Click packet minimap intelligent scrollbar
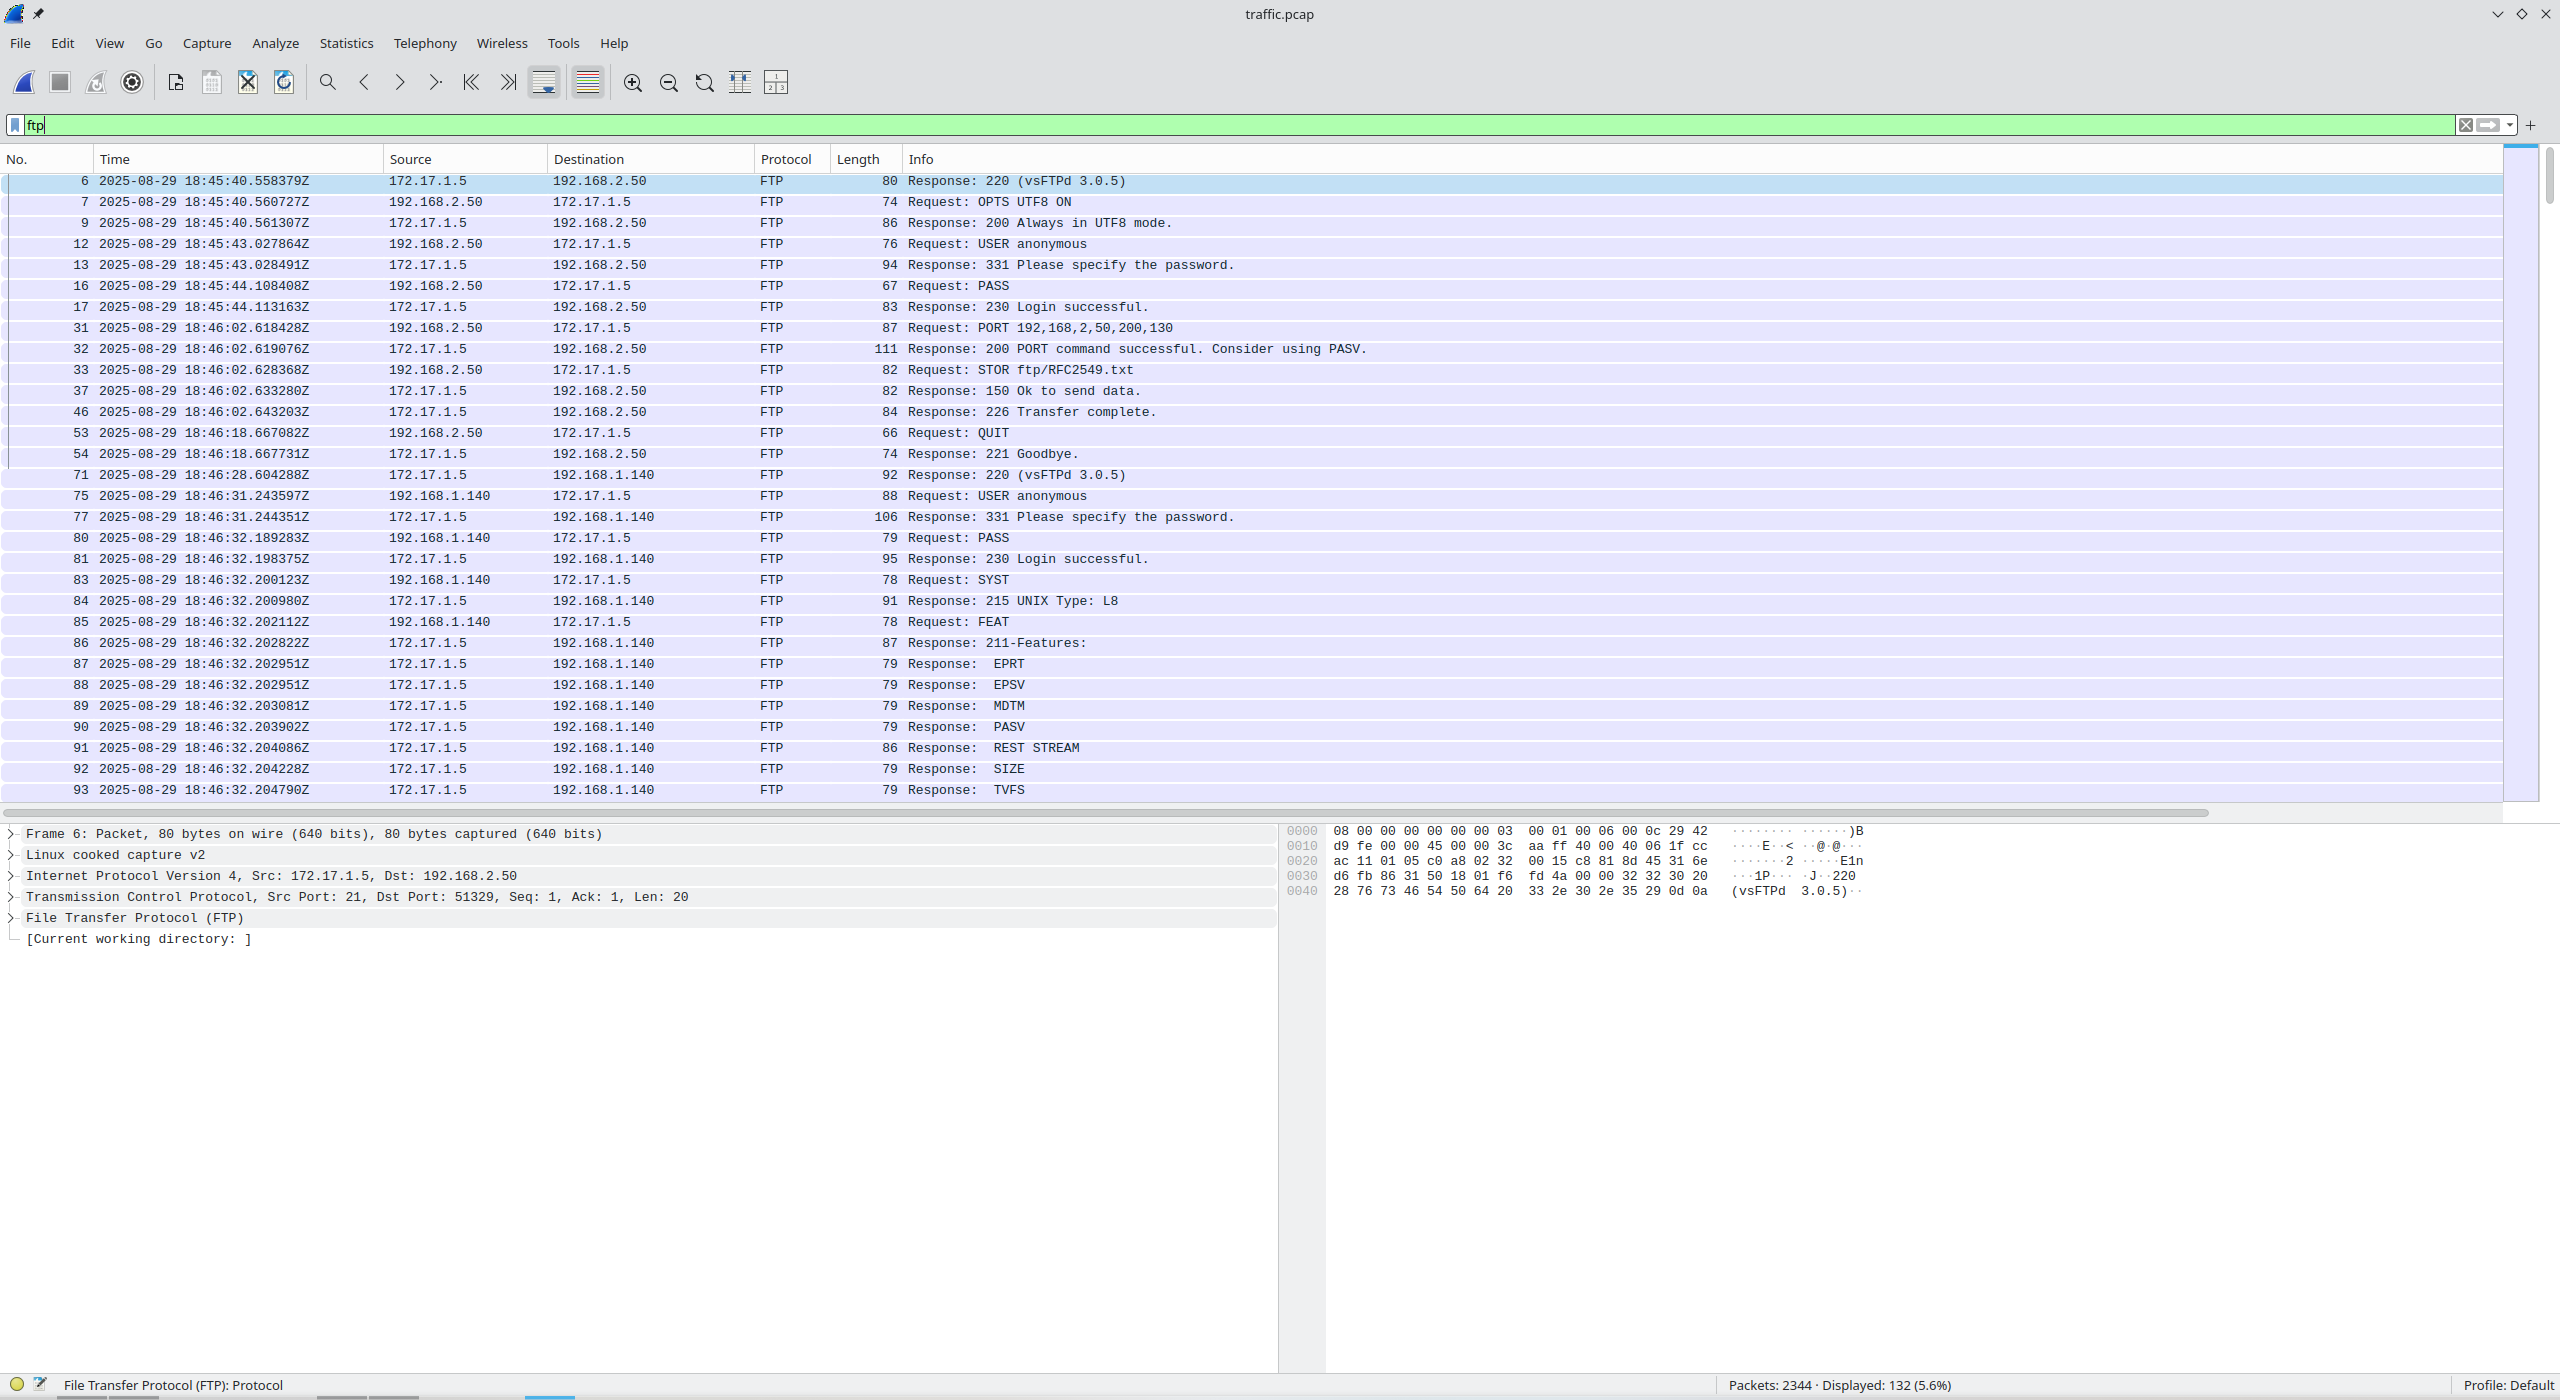2560x1400 pixels. point(2520,473)
